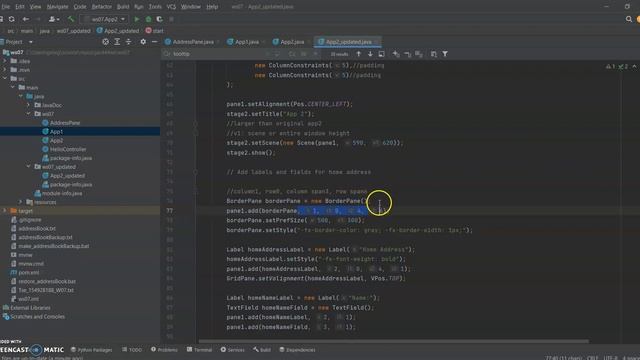Click the search field containing tooltip
This screenshot has width=640, height=360.
(x=212, y=54)
